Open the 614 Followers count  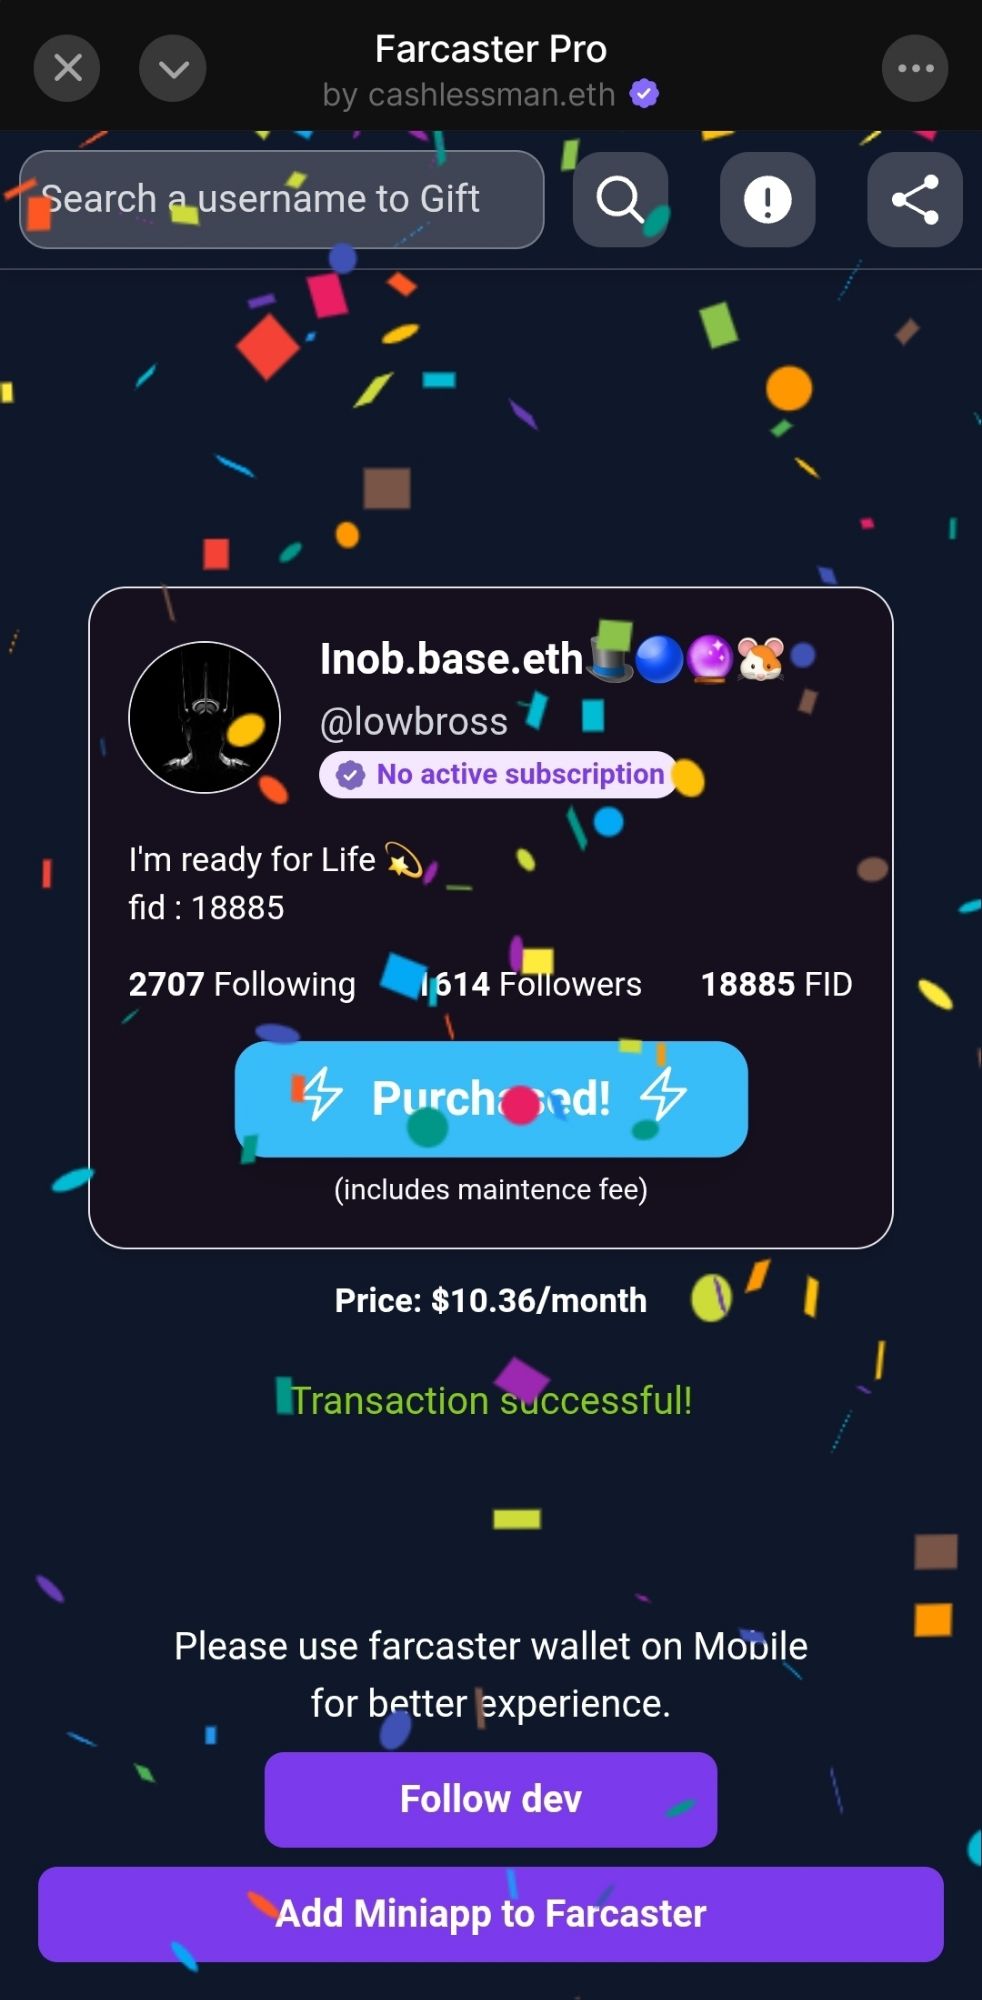pos(532,984)
